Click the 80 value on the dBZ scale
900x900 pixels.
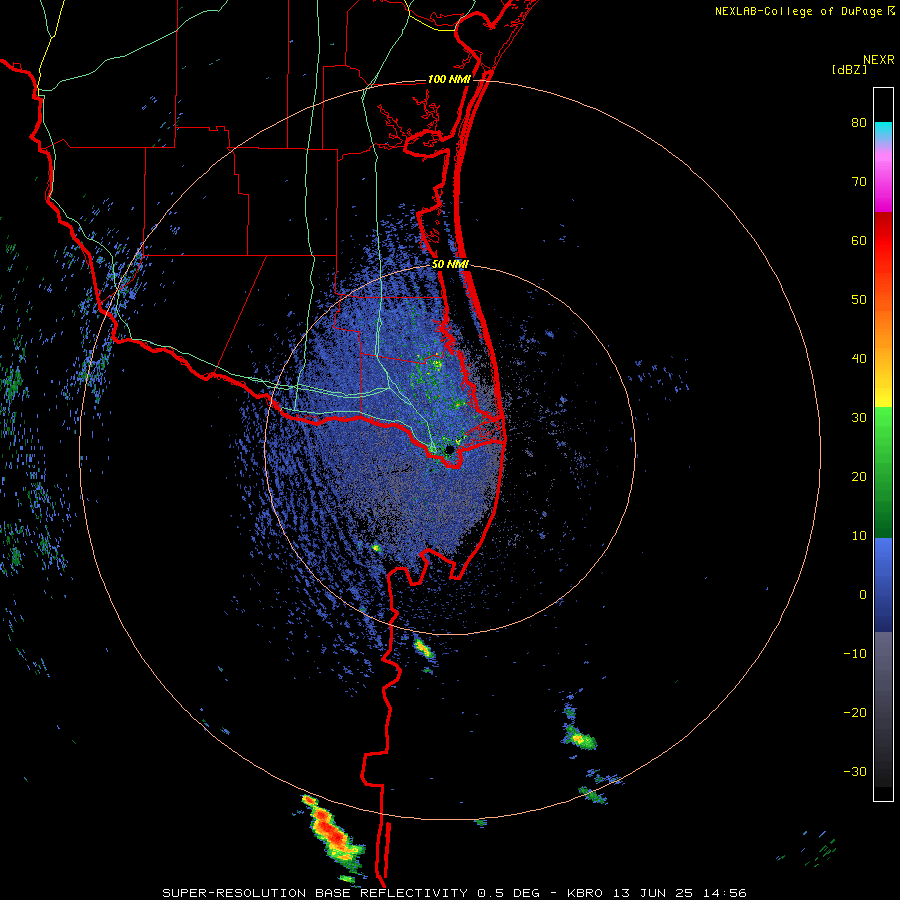tap(859, 123)
